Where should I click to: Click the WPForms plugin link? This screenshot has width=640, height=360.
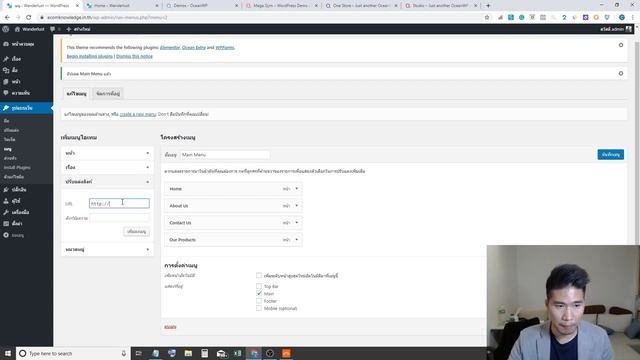[225, 48]
